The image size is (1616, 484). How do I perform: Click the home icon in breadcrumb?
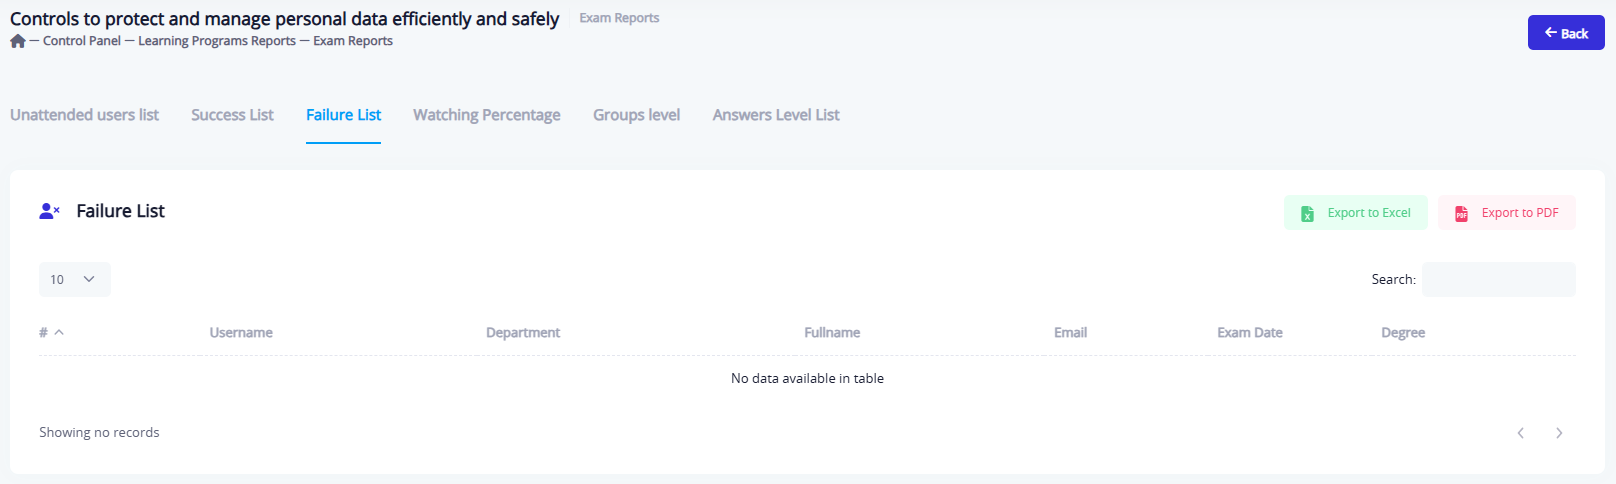click(18, 41)
